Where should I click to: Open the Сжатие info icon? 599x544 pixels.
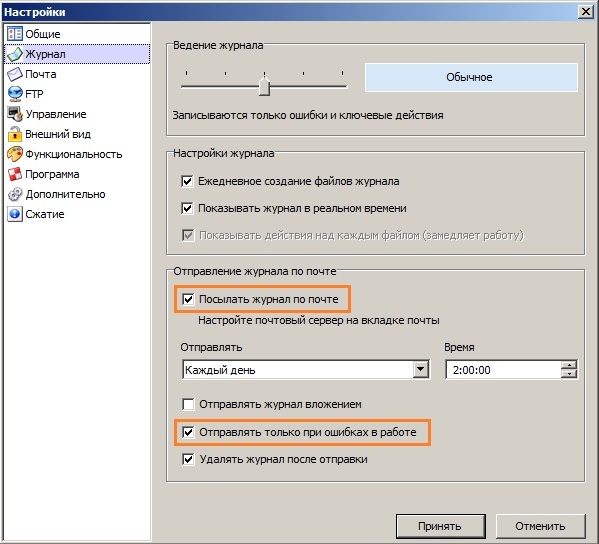[15, 214]
